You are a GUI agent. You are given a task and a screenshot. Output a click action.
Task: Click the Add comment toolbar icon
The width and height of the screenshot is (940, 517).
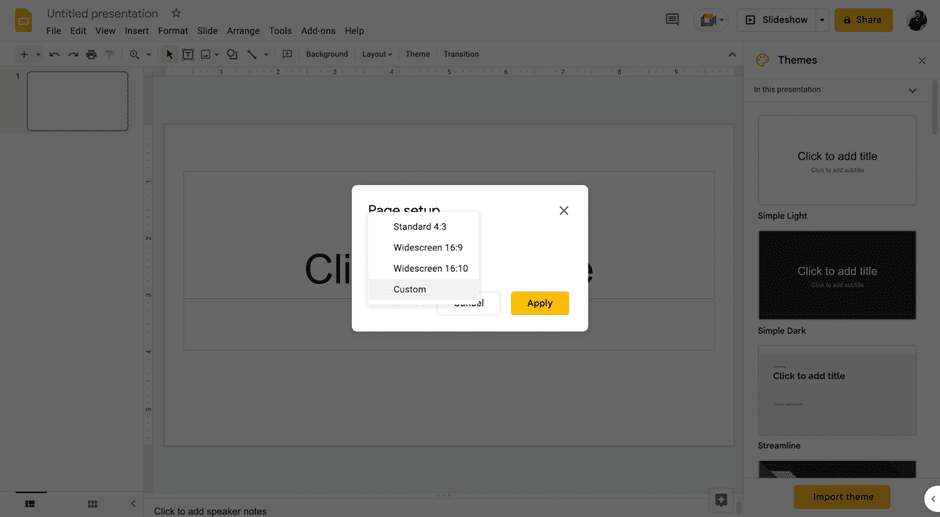point(287,54)
